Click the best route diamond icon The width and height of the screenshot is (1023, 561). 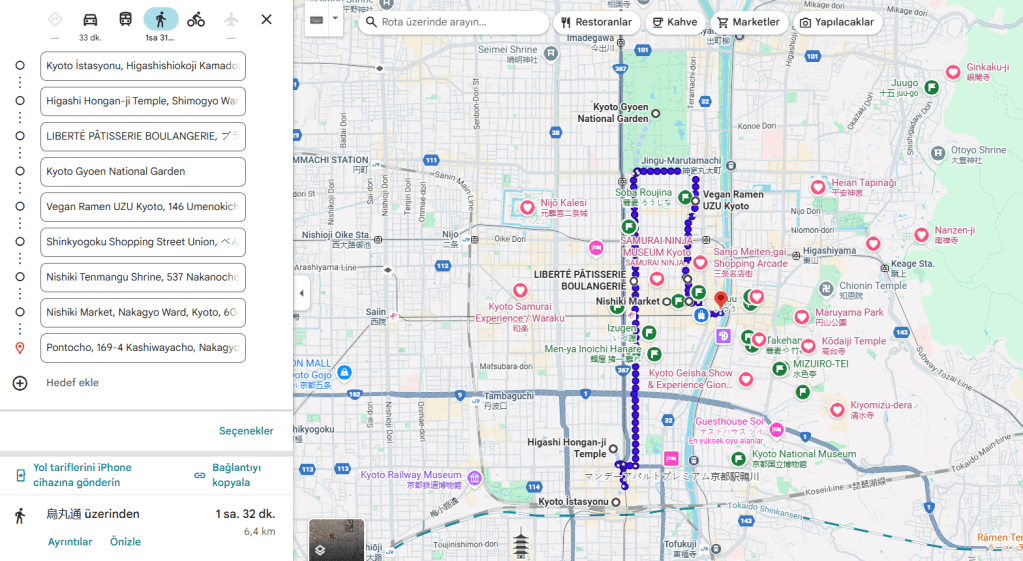55,20
